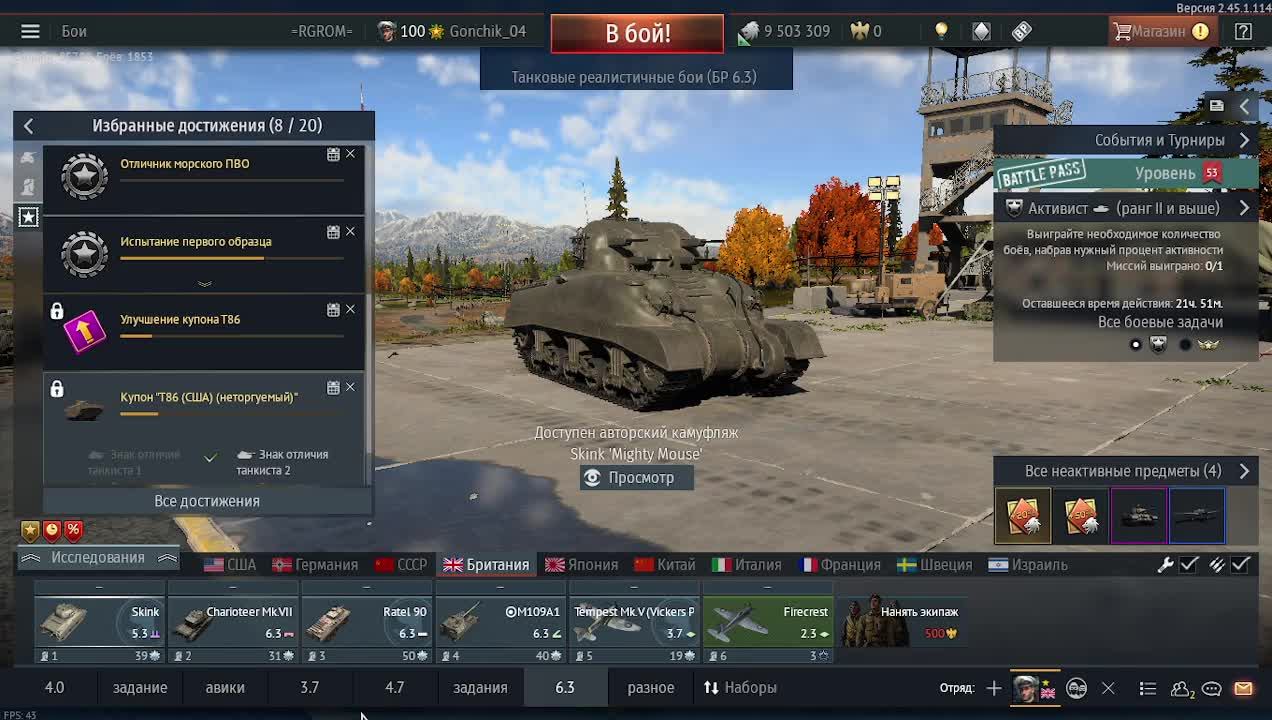
Task: Open the Магазин shop cart
Action: point(1161,31)
